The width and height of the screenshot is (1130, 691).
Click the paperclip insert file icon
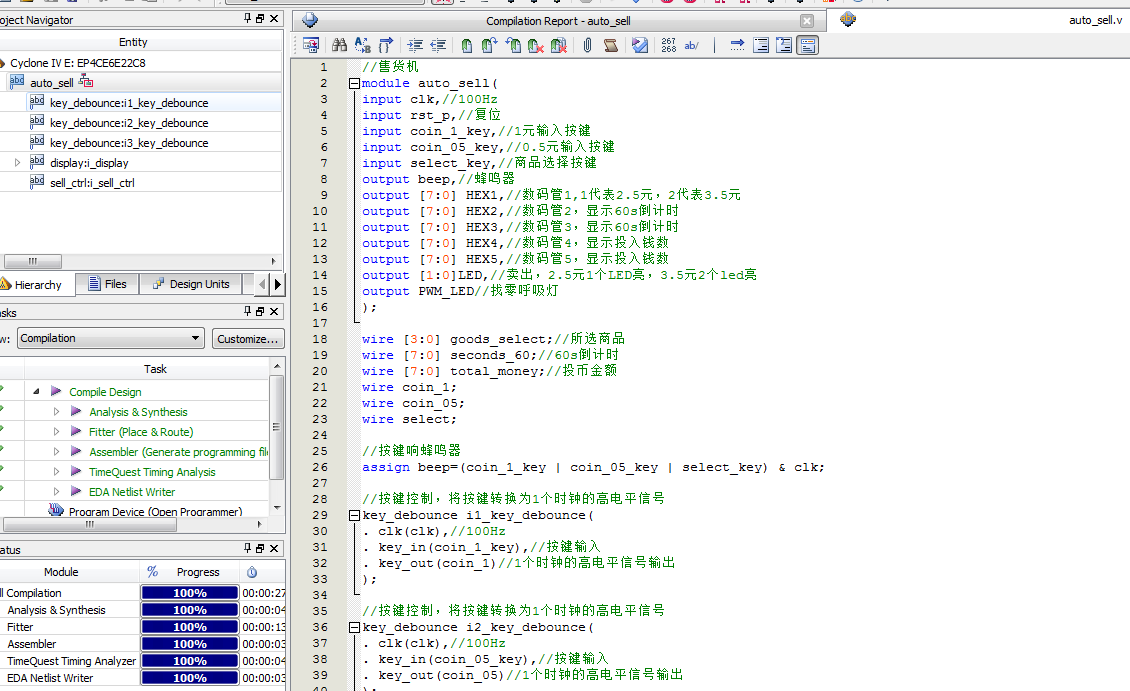click(x=587, y=45)
